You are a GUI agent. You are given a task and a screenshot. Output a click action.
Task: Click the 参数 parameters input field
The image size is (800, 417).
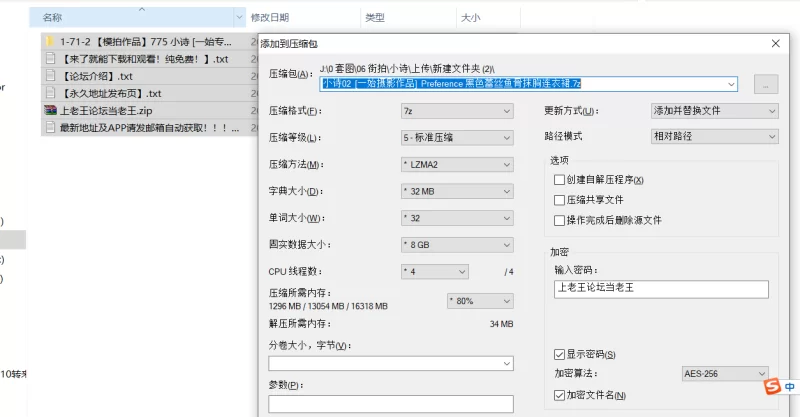point(390,404)
